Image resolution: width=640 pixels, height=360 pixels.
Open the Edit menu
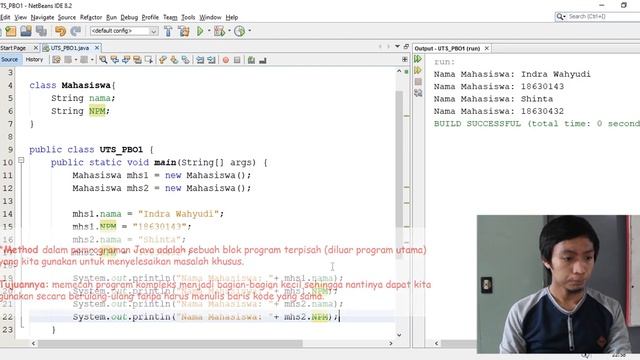5,18
